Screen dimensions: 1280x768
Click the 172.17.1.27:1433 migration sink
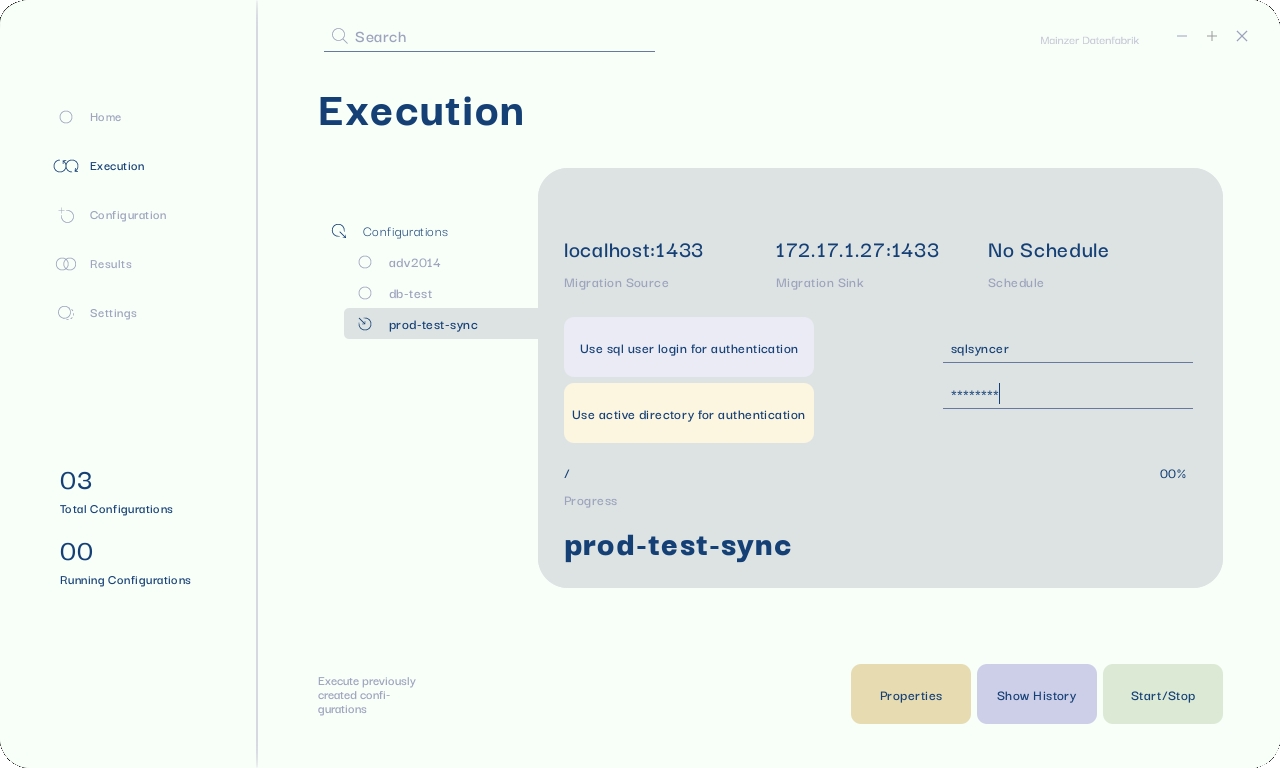tap(857, 250)
